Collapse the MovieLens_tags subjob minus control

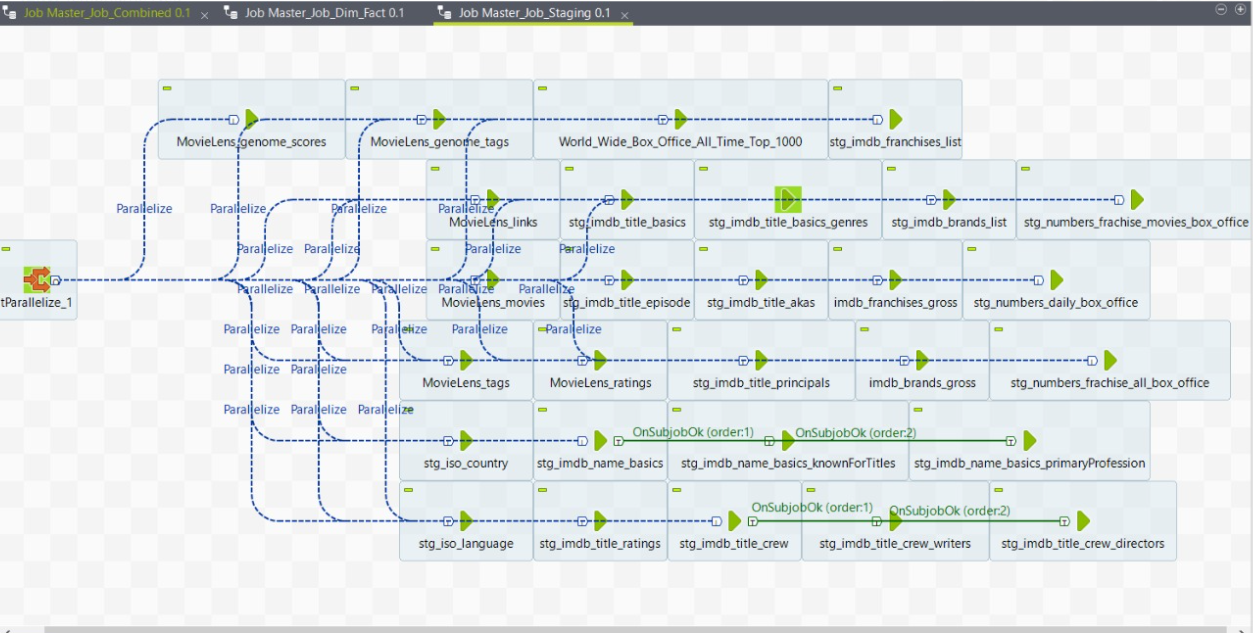point(406,327)
